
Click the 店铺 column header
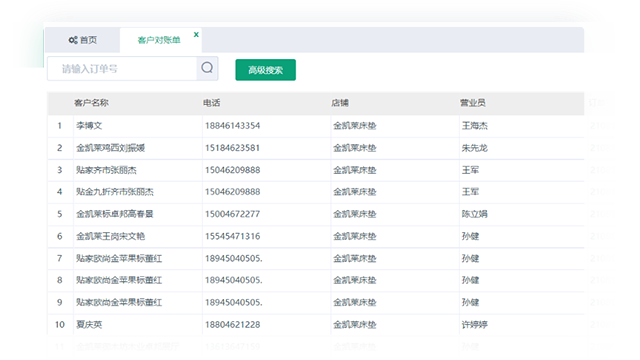[x=340, y=103]
